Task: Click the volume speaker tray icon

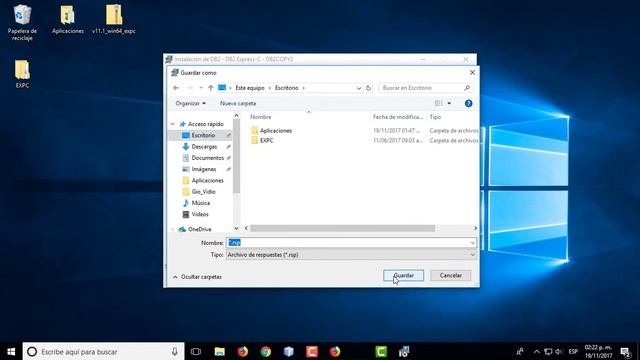Action: [559, 351]
